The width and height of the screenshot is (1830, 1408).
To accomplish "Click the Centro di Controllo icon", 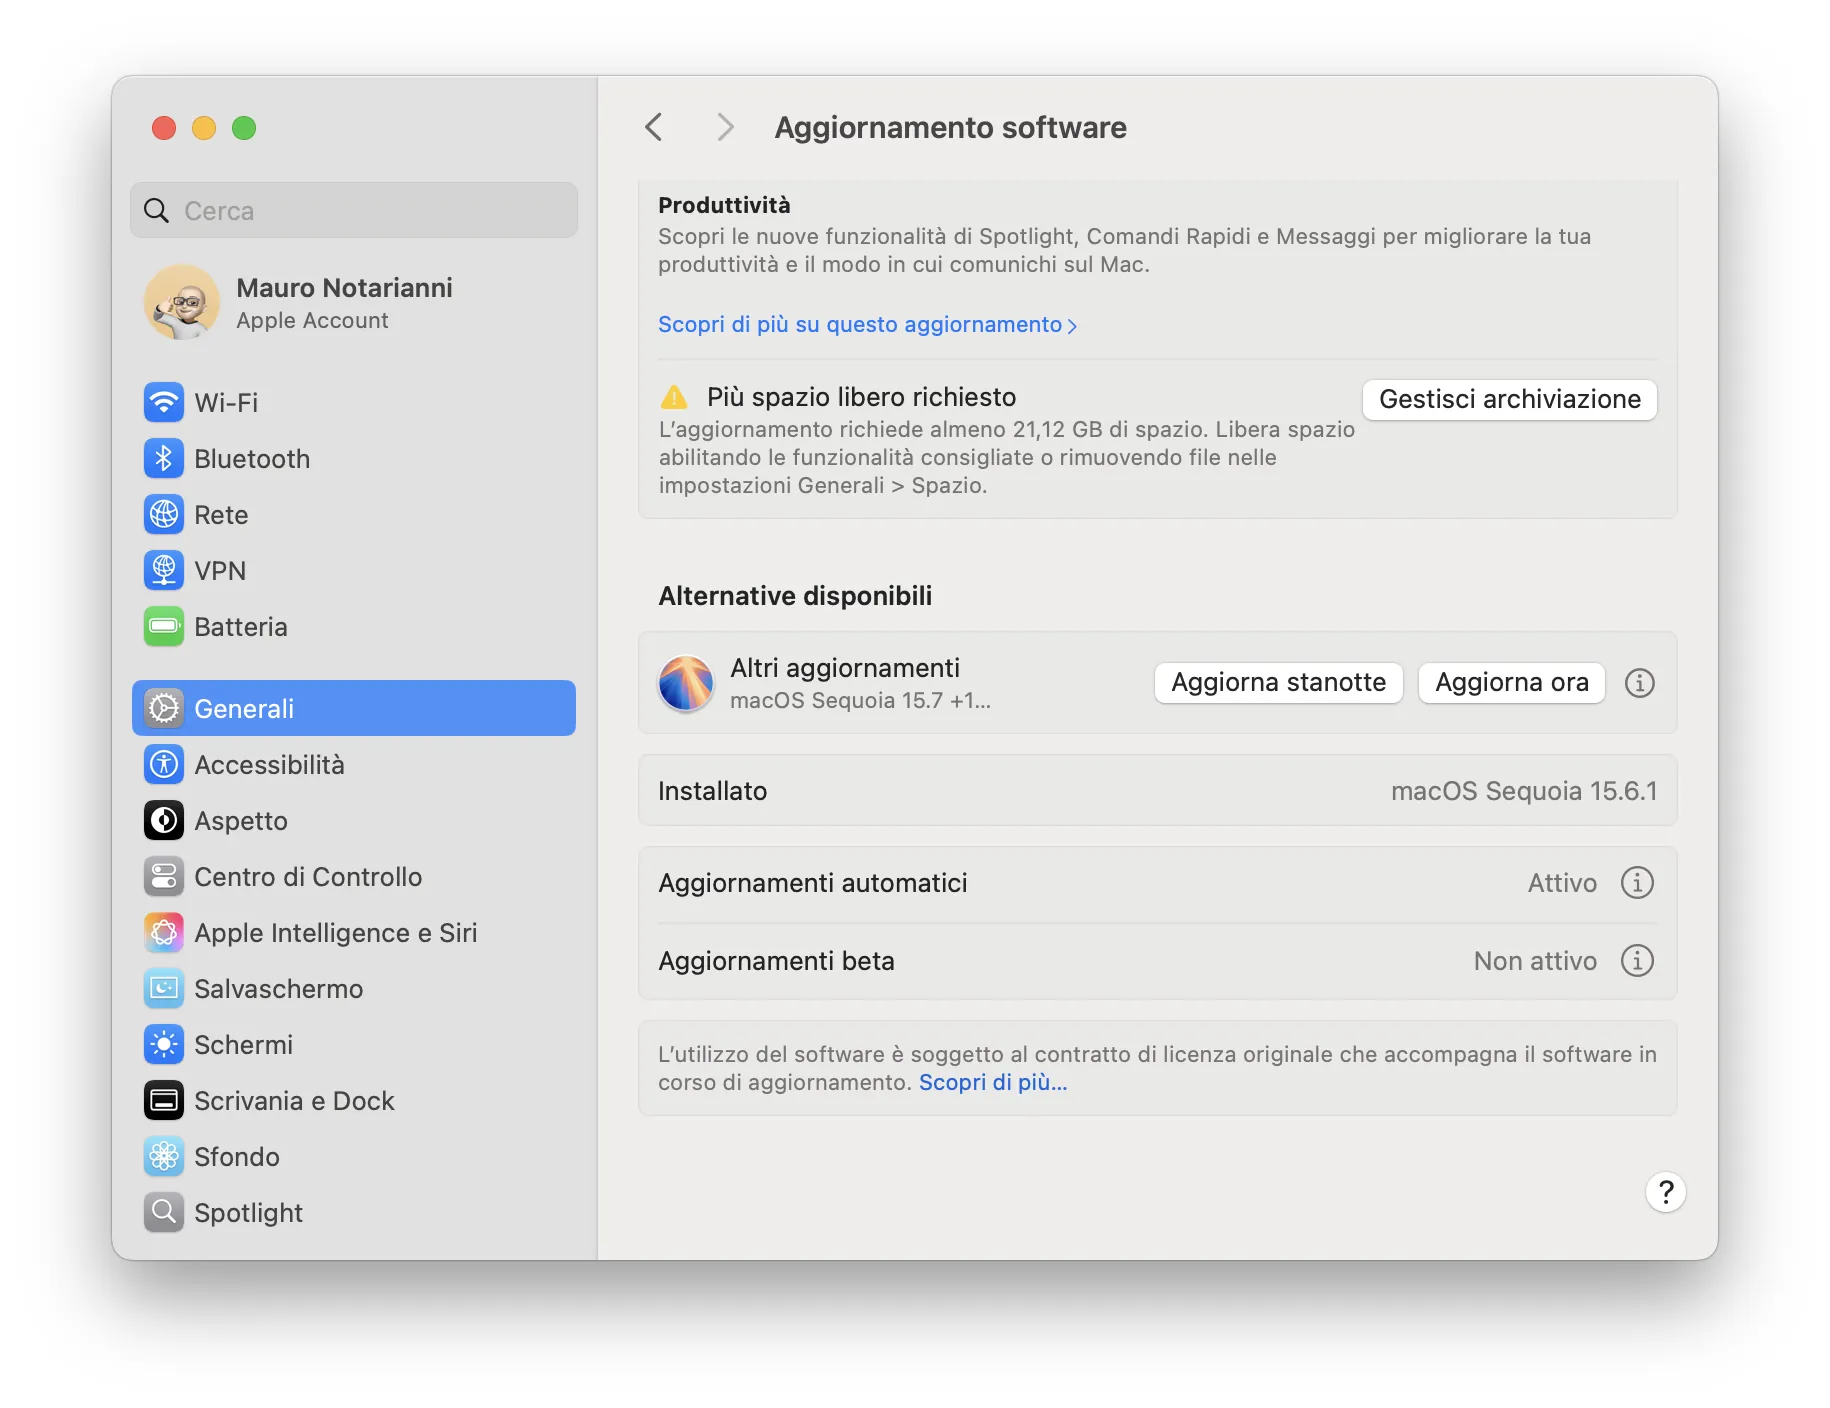I will pyautogui.click(x=164, y=876).
